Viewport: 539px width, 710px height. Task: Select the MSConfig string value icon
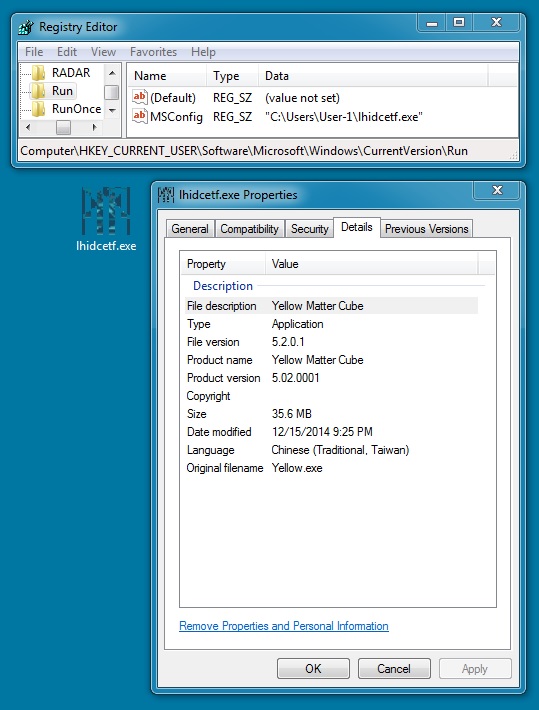click(140, 116)
